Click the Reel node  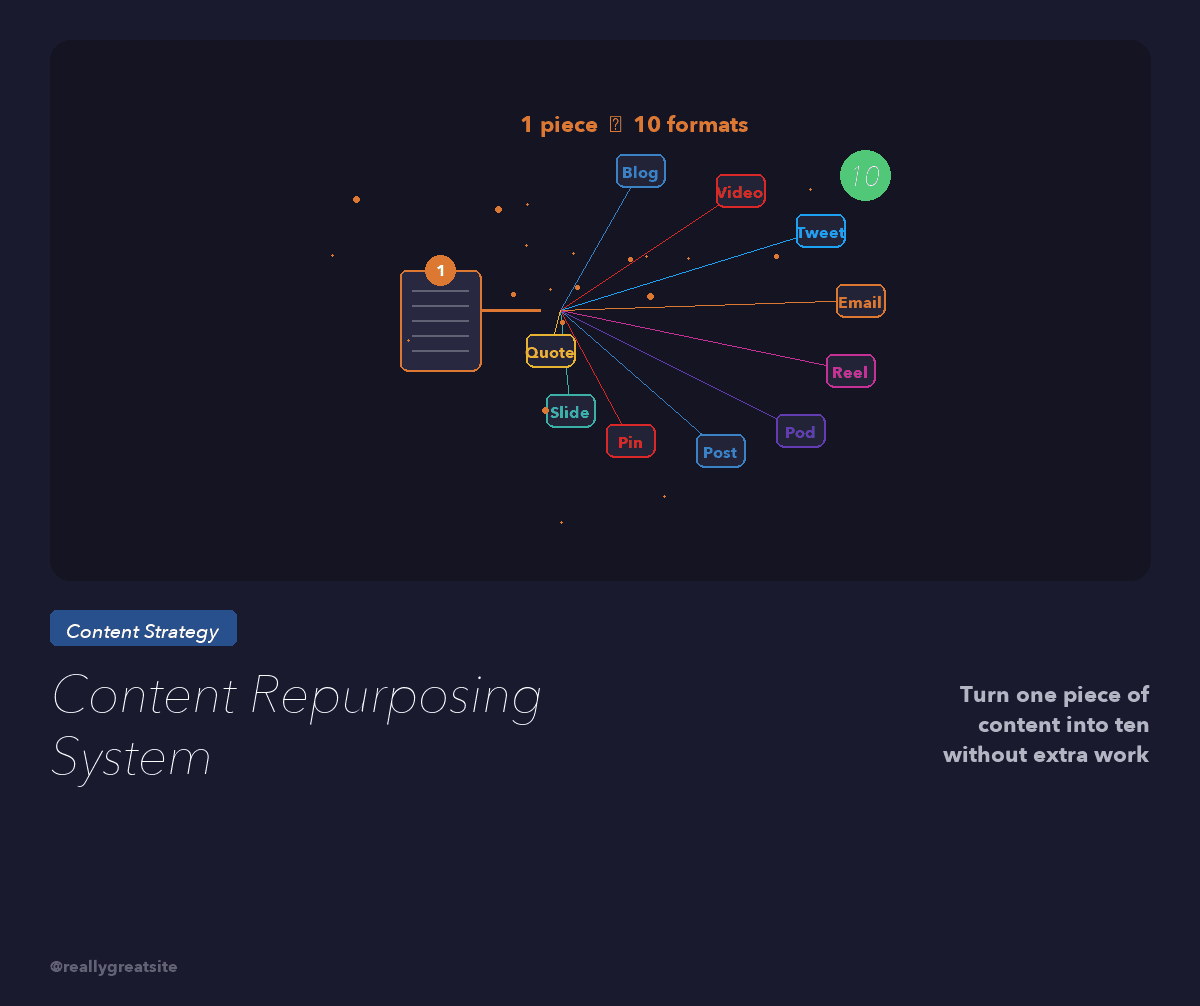tap(851, 371)
